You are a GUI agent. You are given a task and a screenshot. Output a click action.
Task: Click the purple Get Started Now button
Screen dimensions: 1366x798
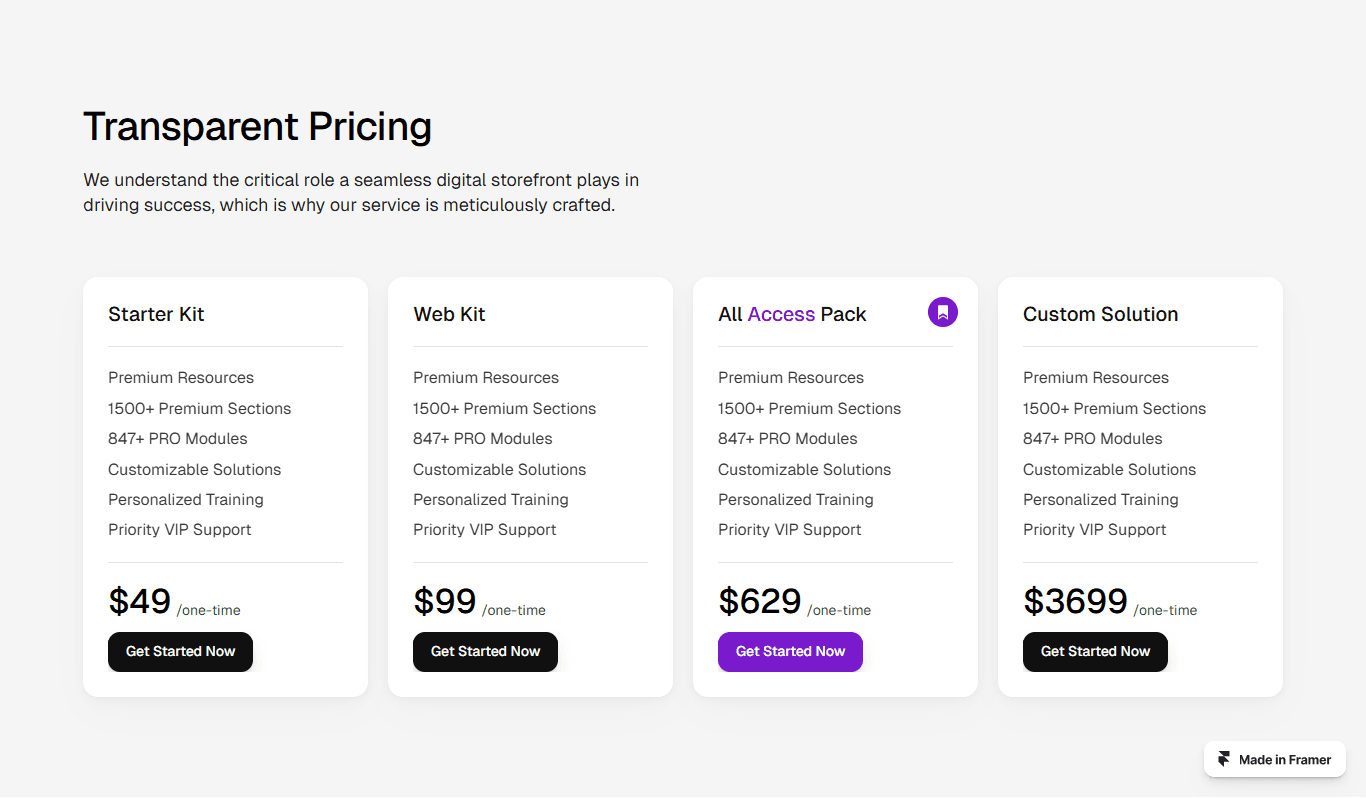[x=790, y=652]
